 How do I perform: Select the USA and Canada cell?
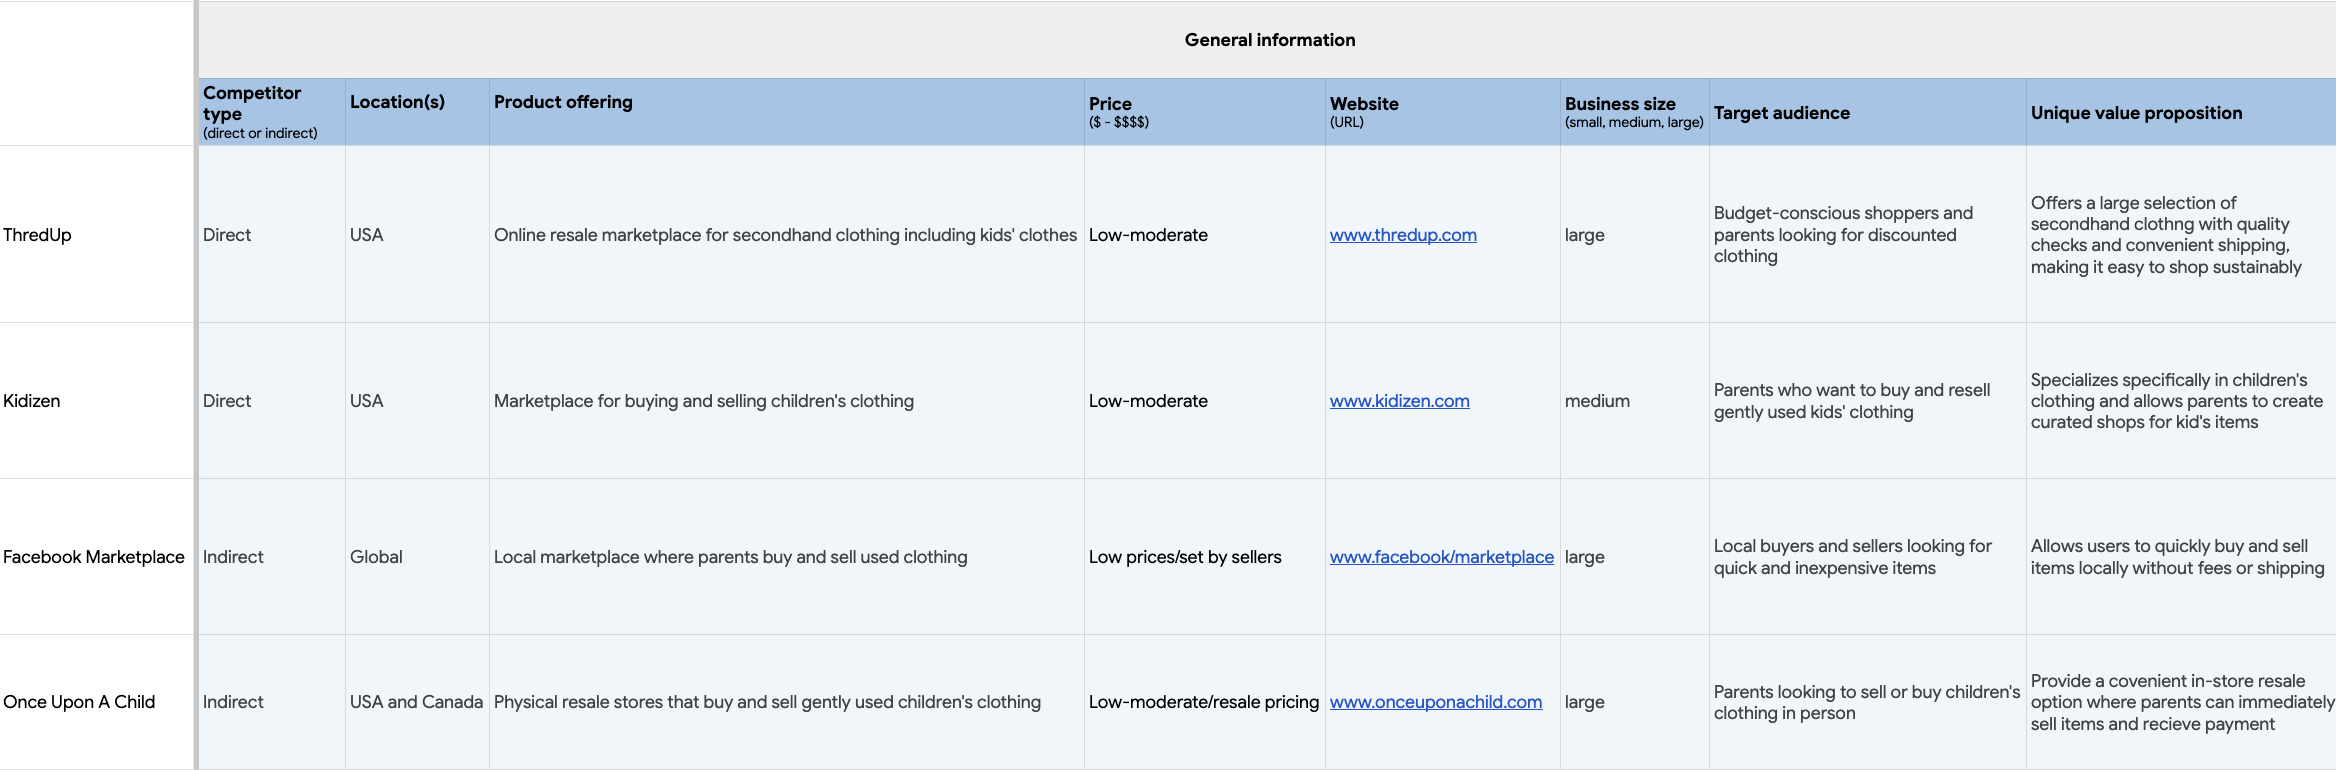coord(417,702)
